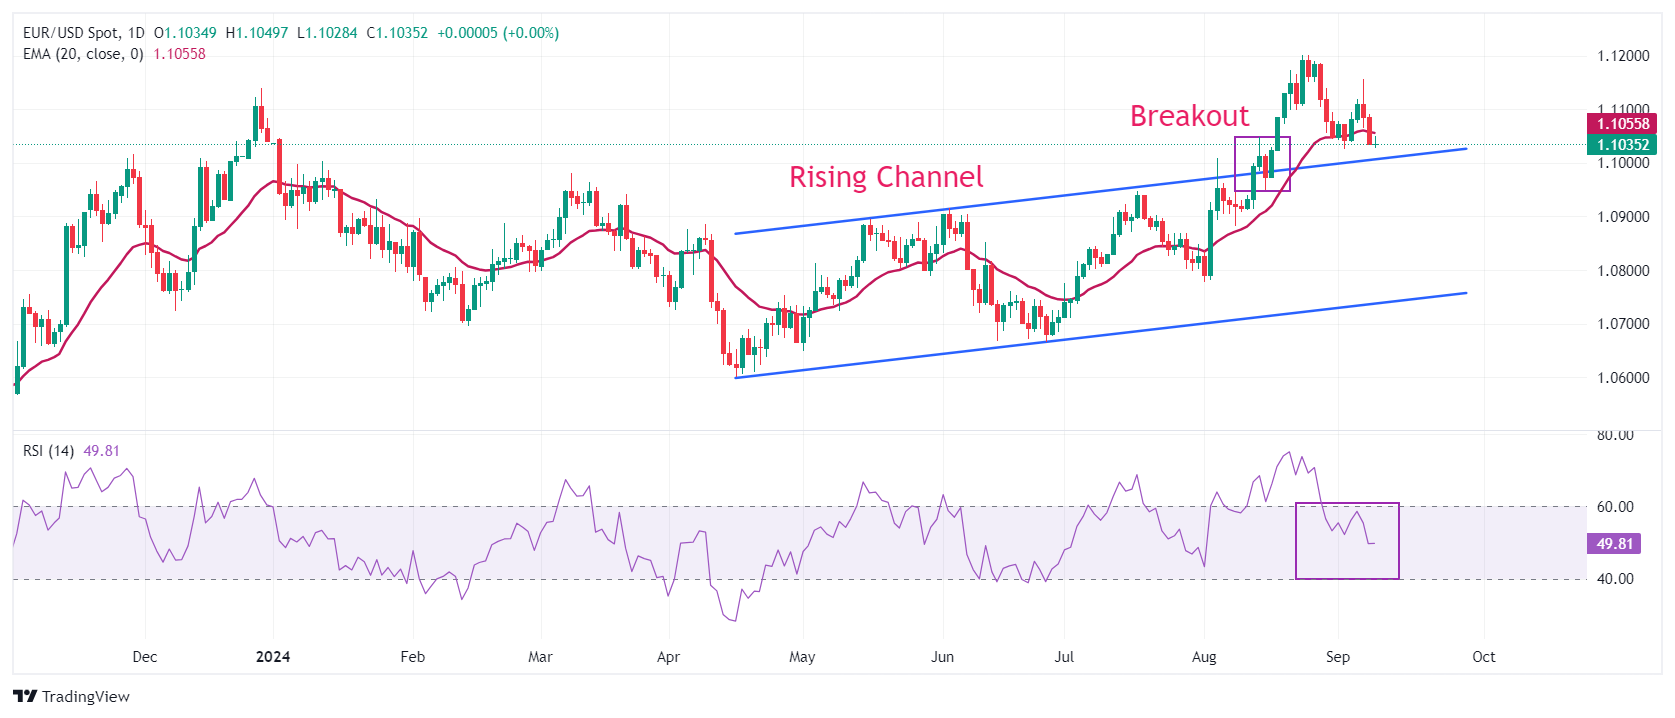Click the TradingView text link
The image size is (1675, 718).
coord(86,697)
